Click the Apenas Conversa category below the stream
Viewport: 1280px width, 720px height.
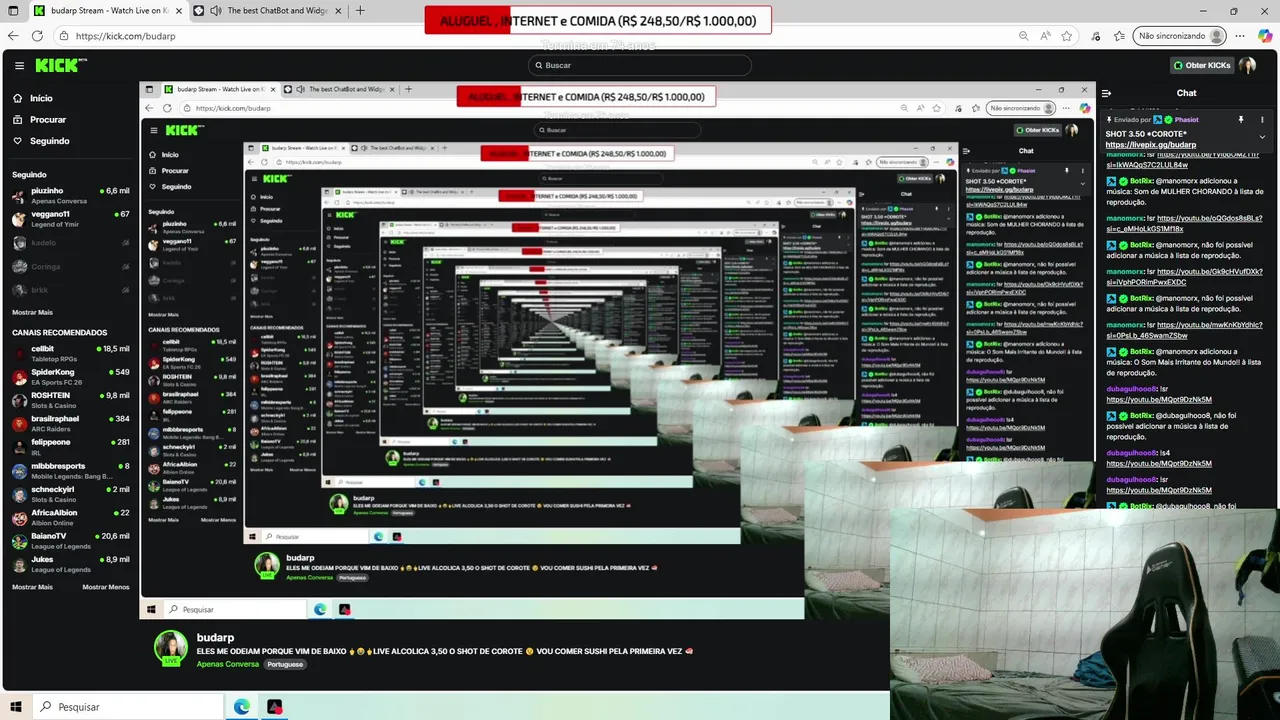click(x=228, y=664)
